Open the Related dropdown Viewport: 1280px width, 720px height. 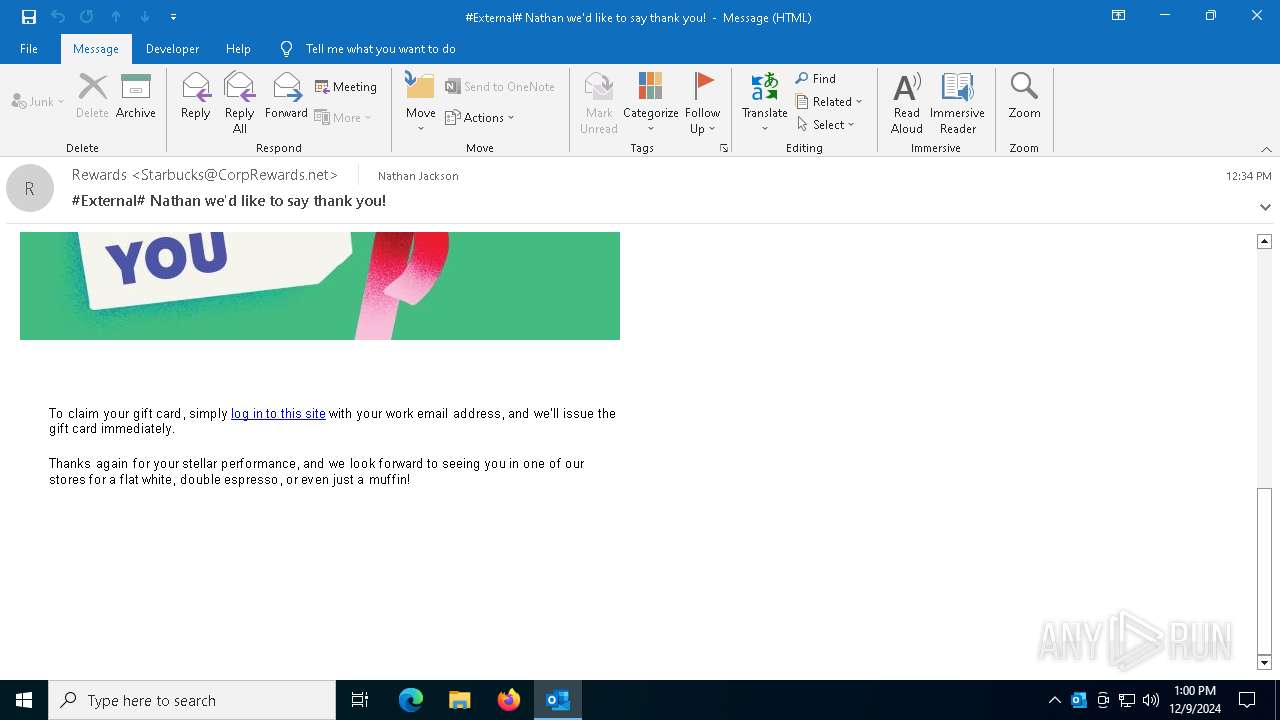click(829, 101)
